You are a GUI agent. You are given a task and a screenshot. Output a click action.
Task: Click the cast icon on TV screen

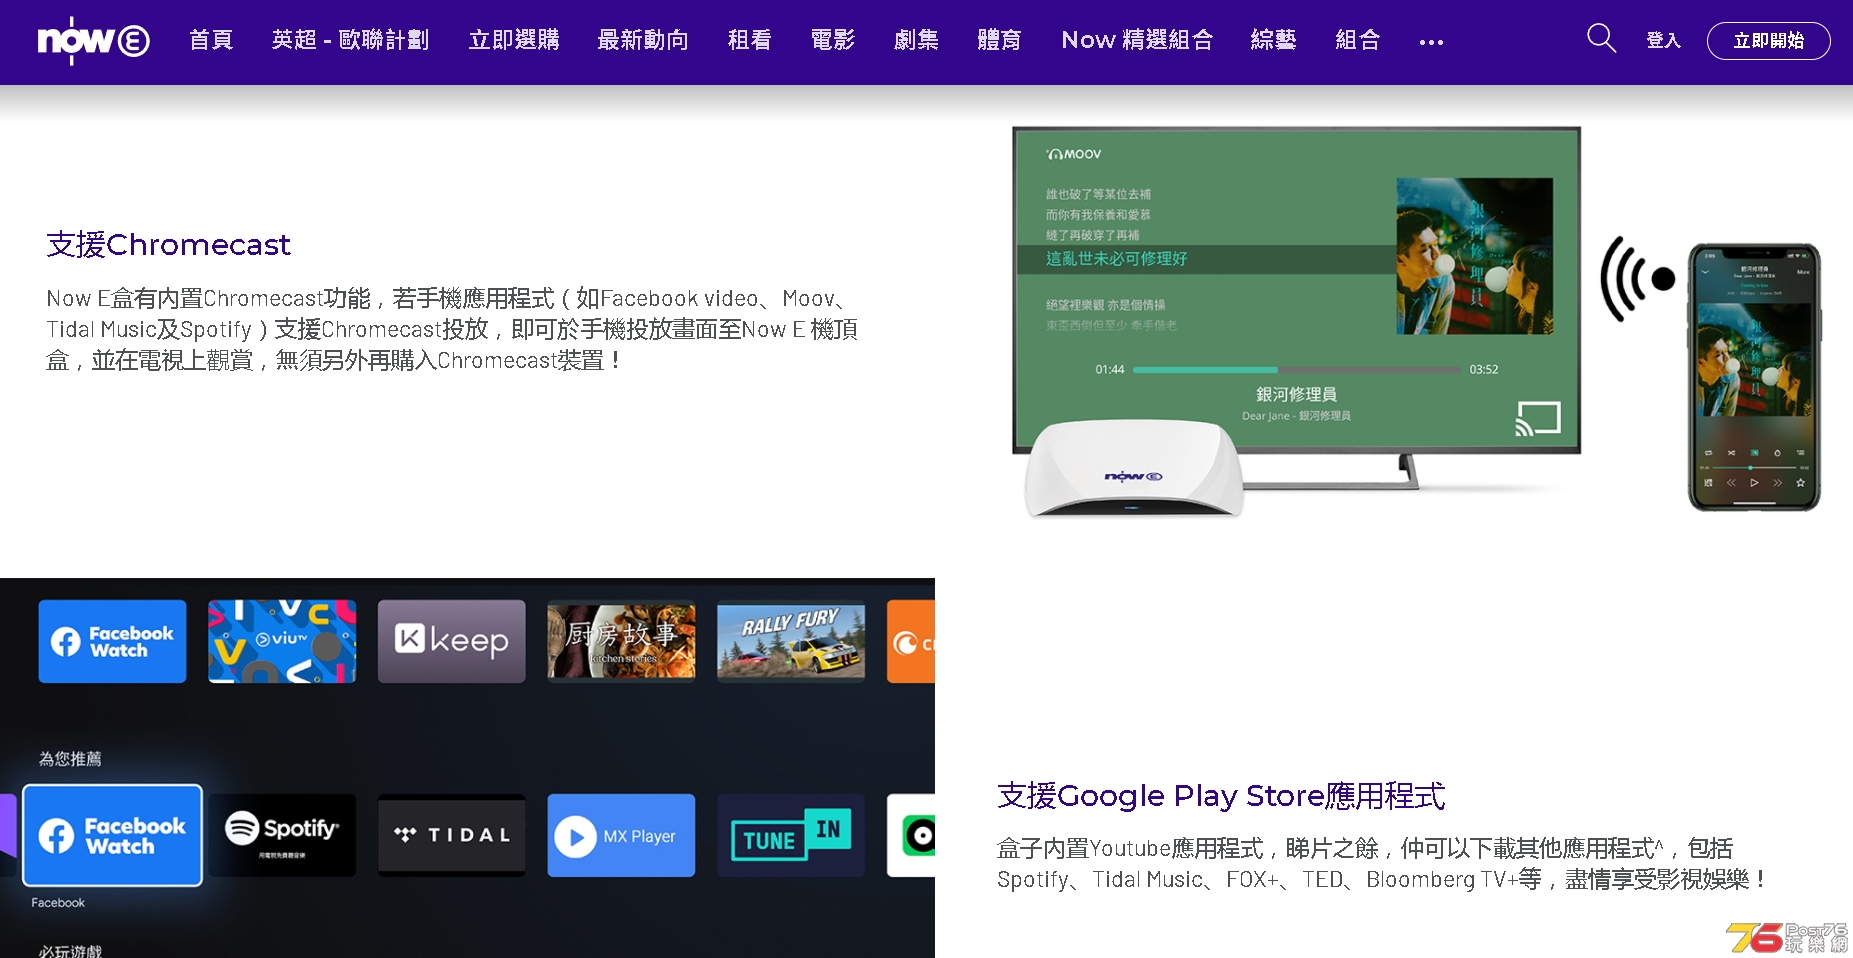point(1538,418)
